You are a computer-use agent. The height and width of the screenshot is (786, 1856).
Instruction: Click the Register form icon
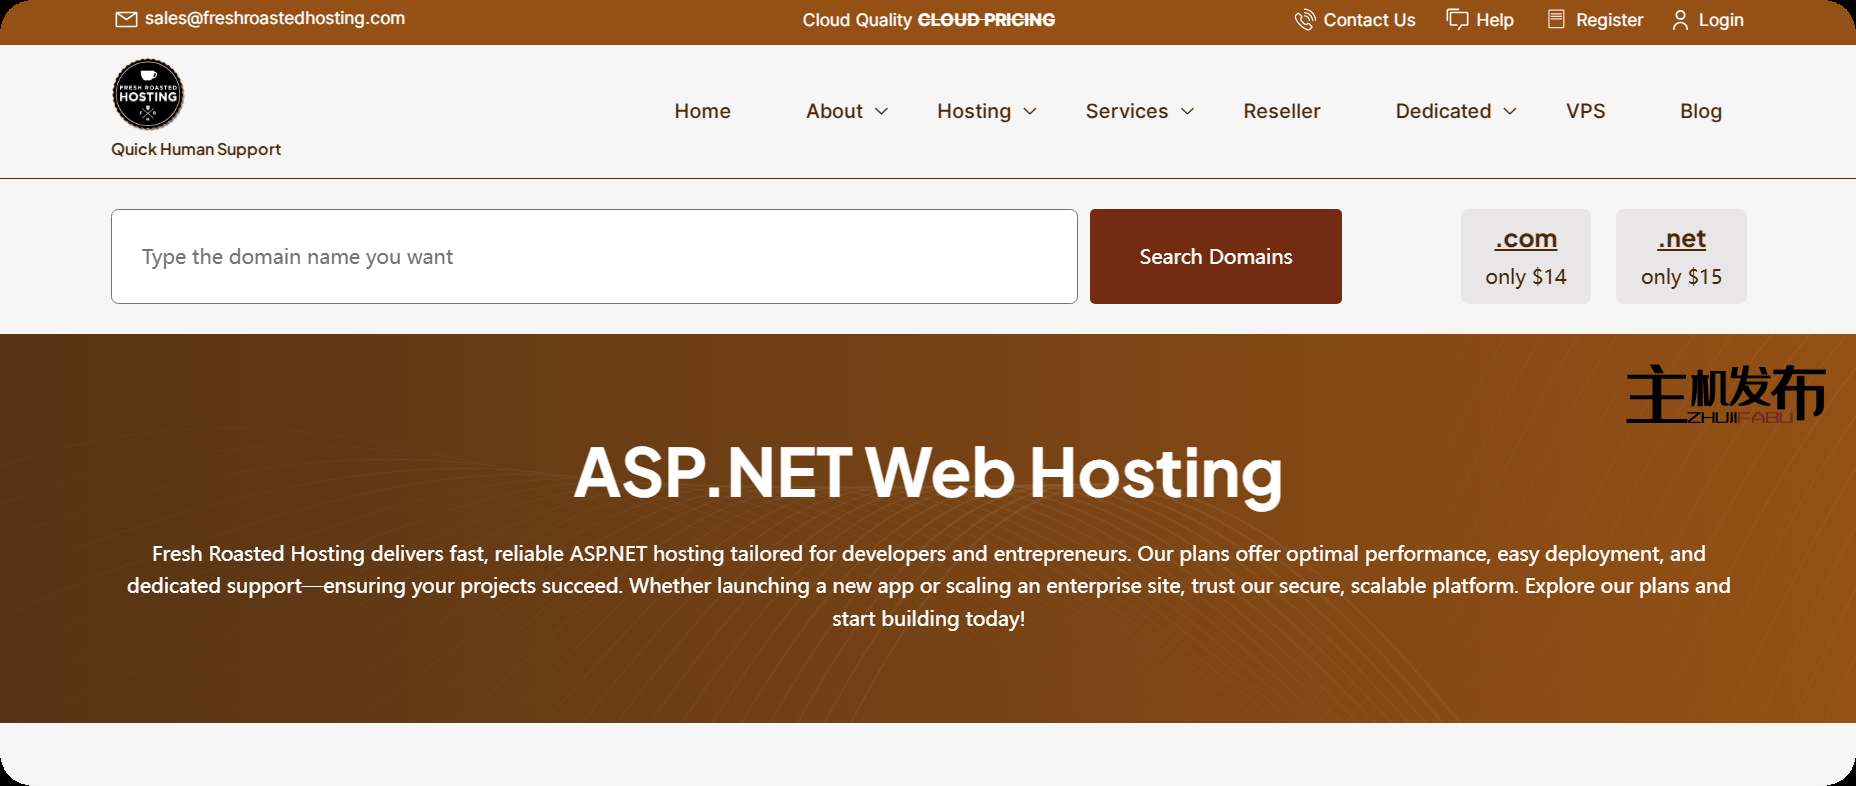[1556, 20]
